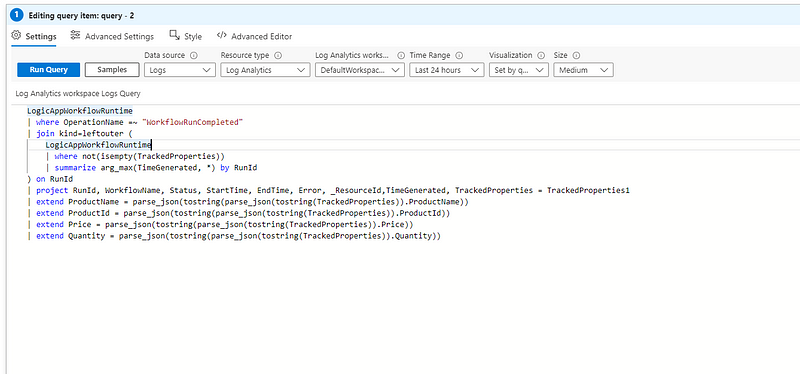This screenshot has height=374, width=800.
Task: Click the extend Price line
Action: [x=220, y=225]
